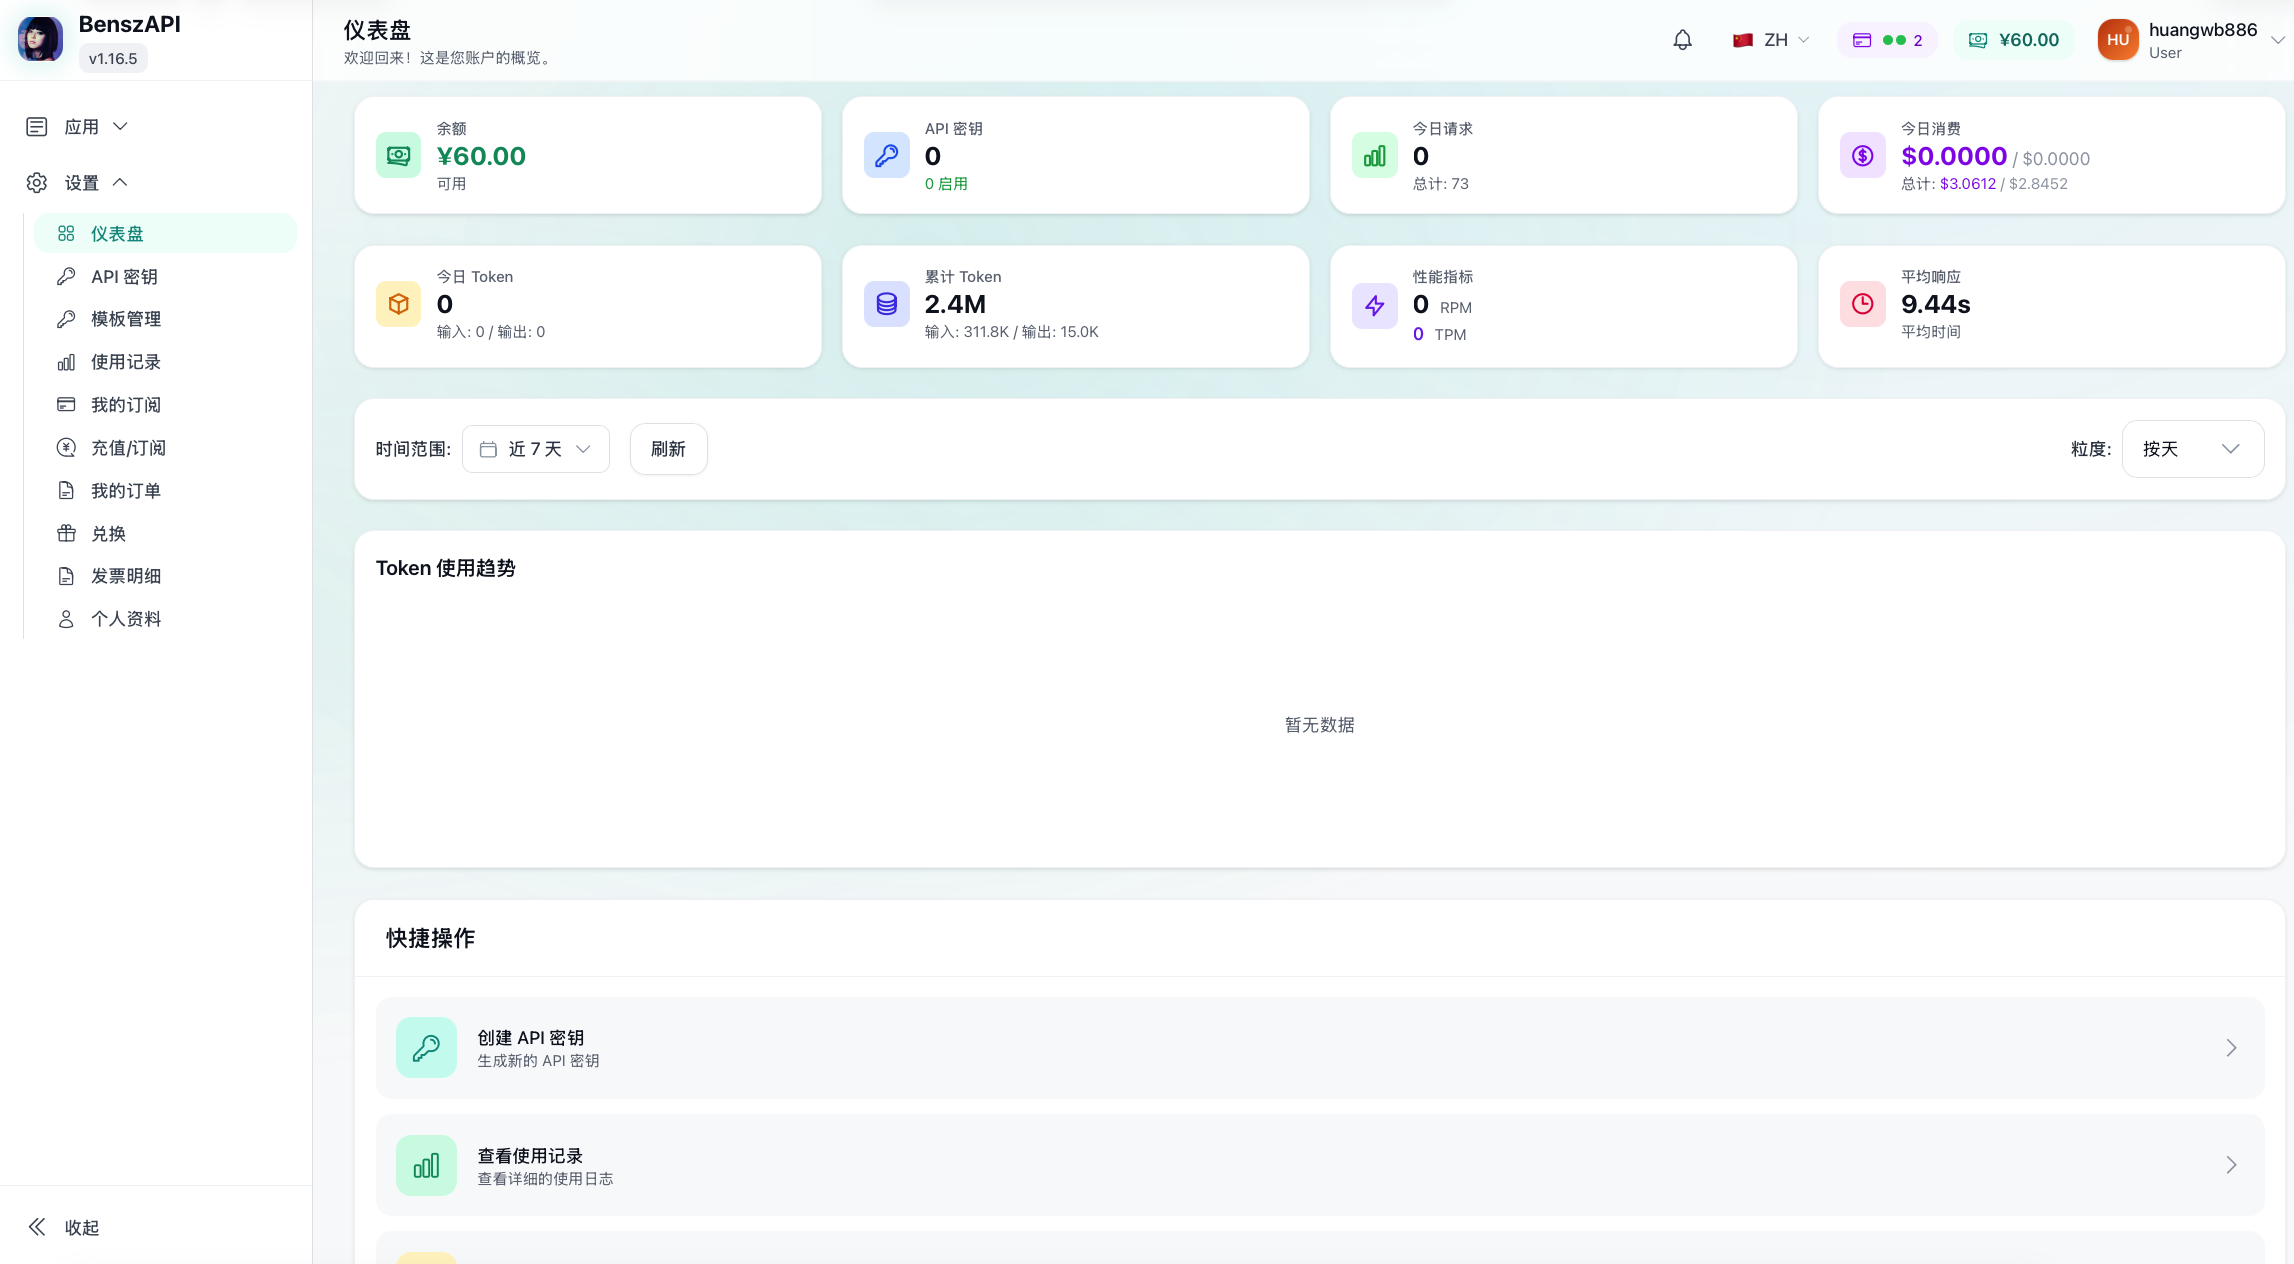Click the 刷新 button
Screen dimensions: 2294x1264
click(x=669, y=449)
